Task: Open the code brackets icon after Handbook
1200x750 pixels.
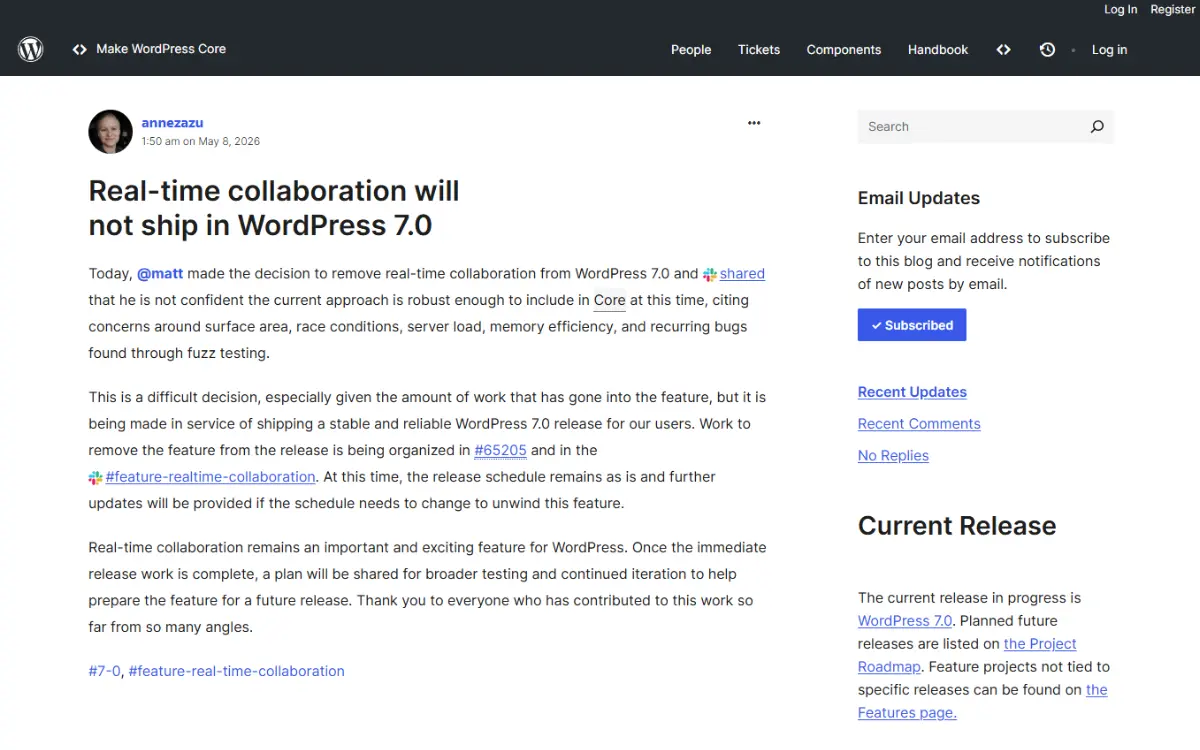Action: tap(1003, 49)
